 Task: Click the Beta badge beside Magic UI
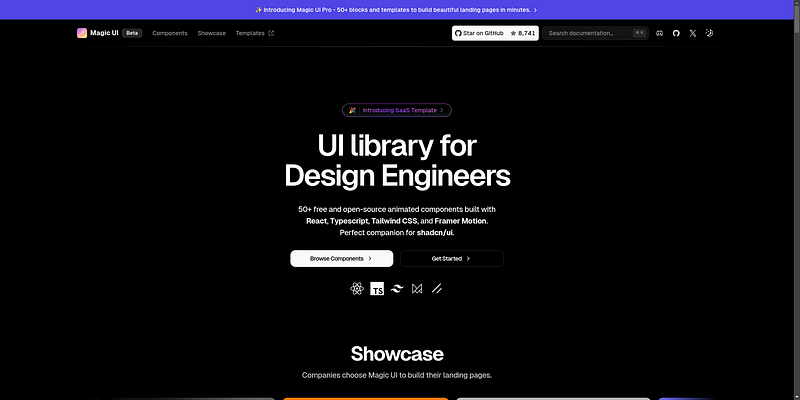pyautogui.click(x=132, y=33)
